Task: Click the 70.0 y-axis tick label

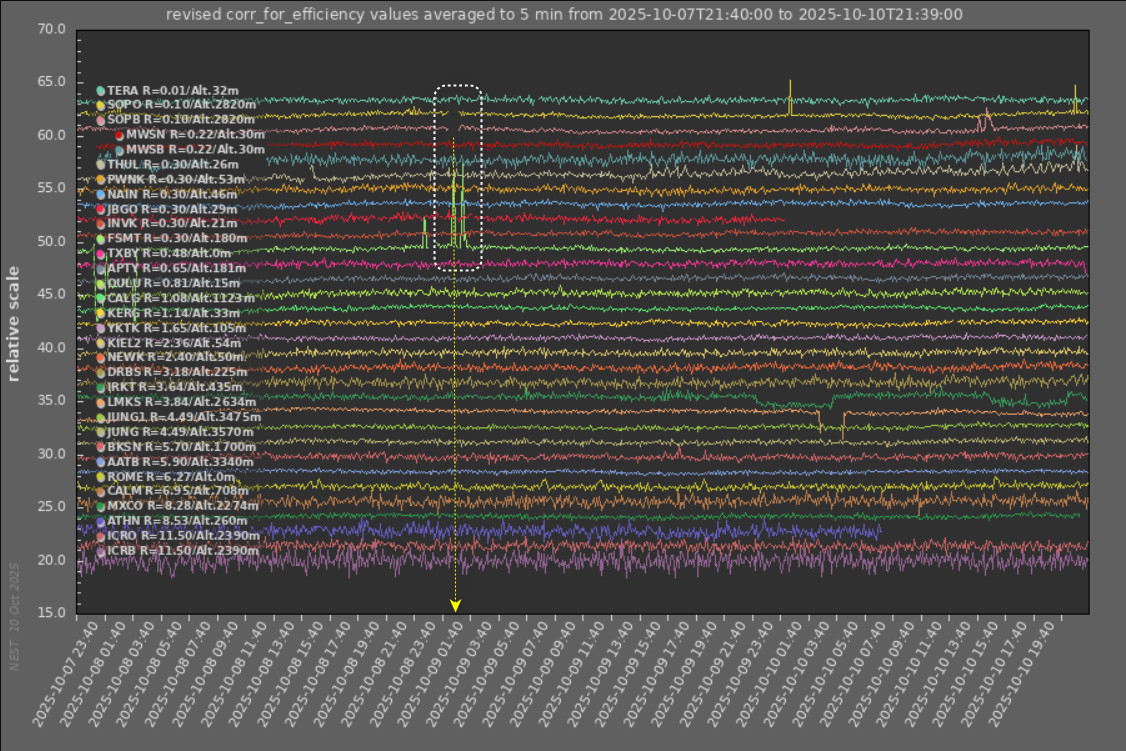Action: [x=52, y=30]
